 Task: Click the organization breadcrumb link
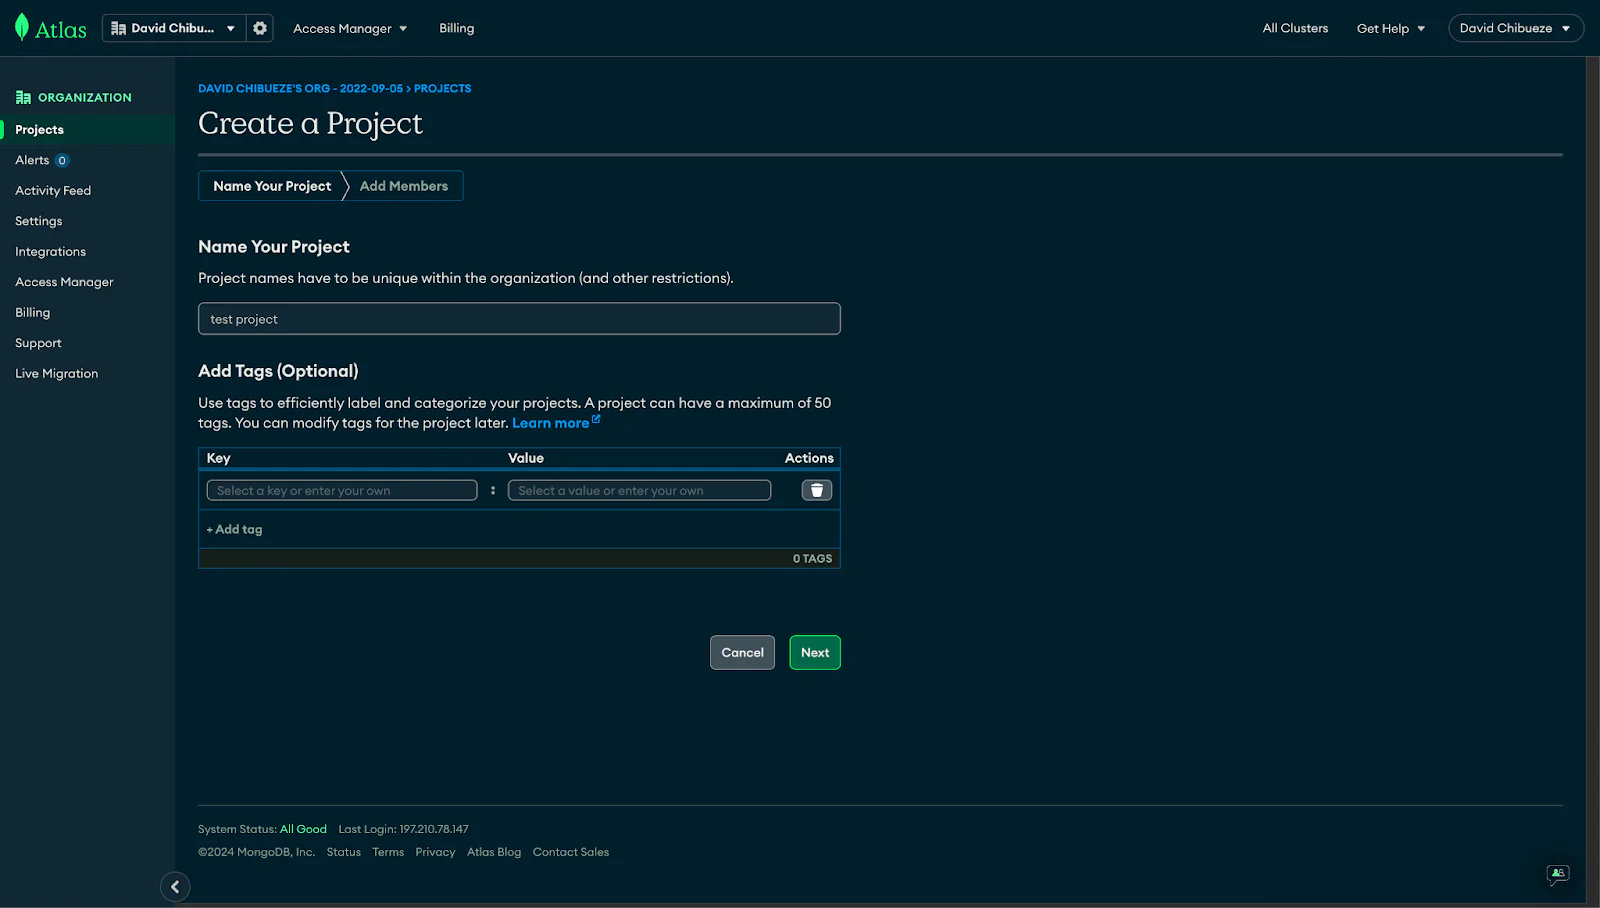300,88
